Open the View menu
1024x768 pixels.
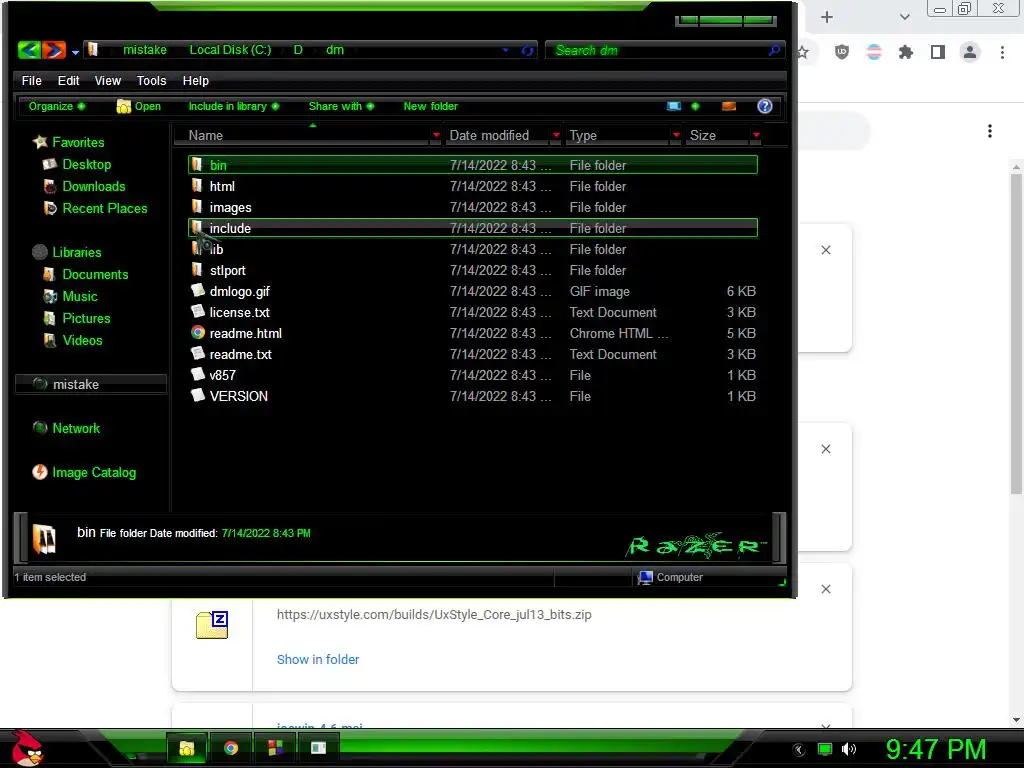108,80
